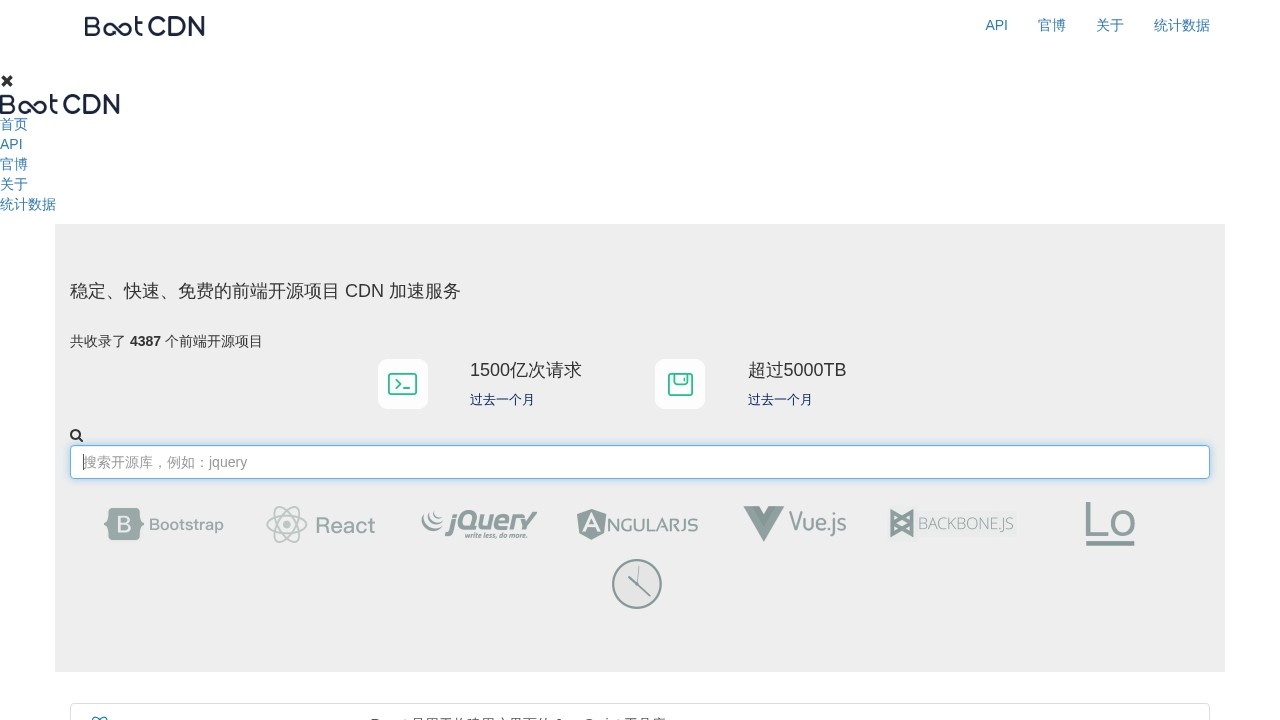
Task: Open the API page from top navigation
Action: [x=996, y=25]
